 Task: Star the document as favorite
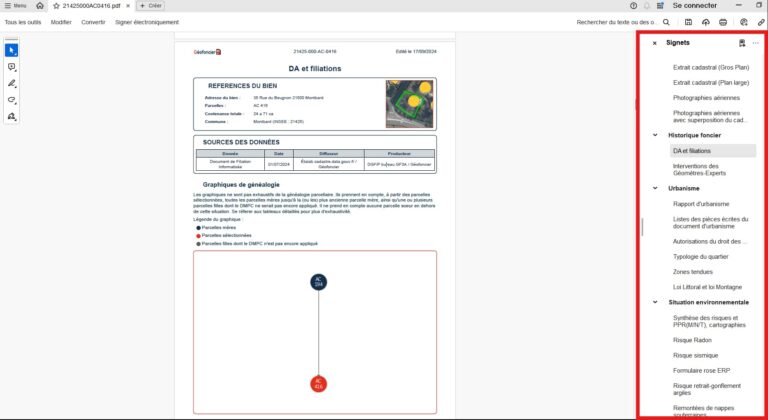tap(56, 6)
